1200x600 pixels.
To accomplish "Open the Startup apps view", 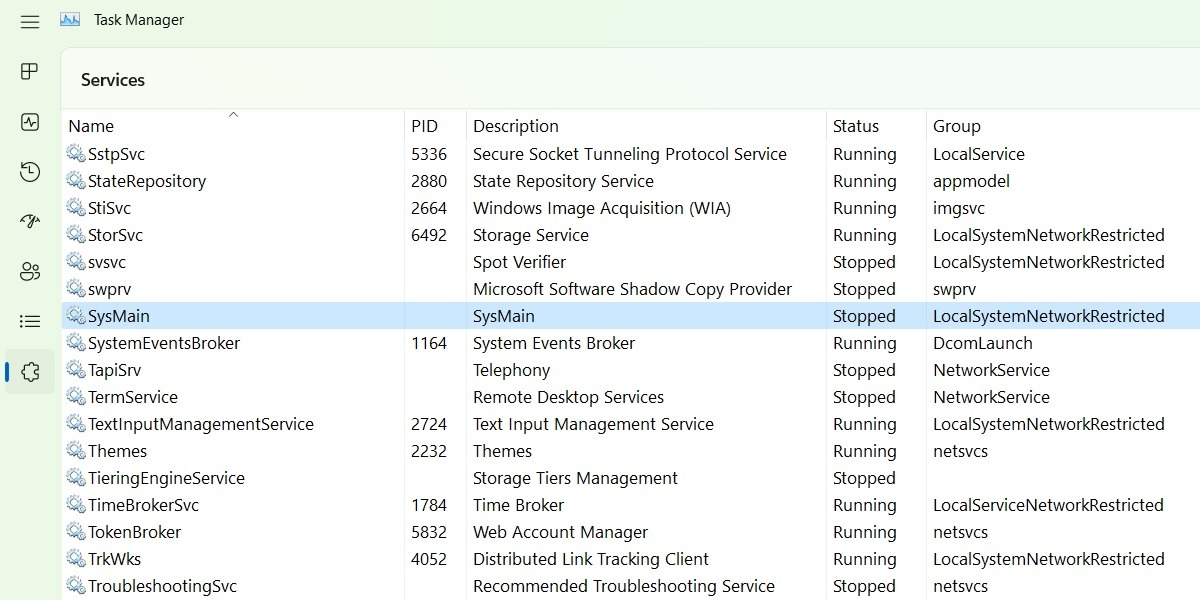I will [x=30, y=221].
